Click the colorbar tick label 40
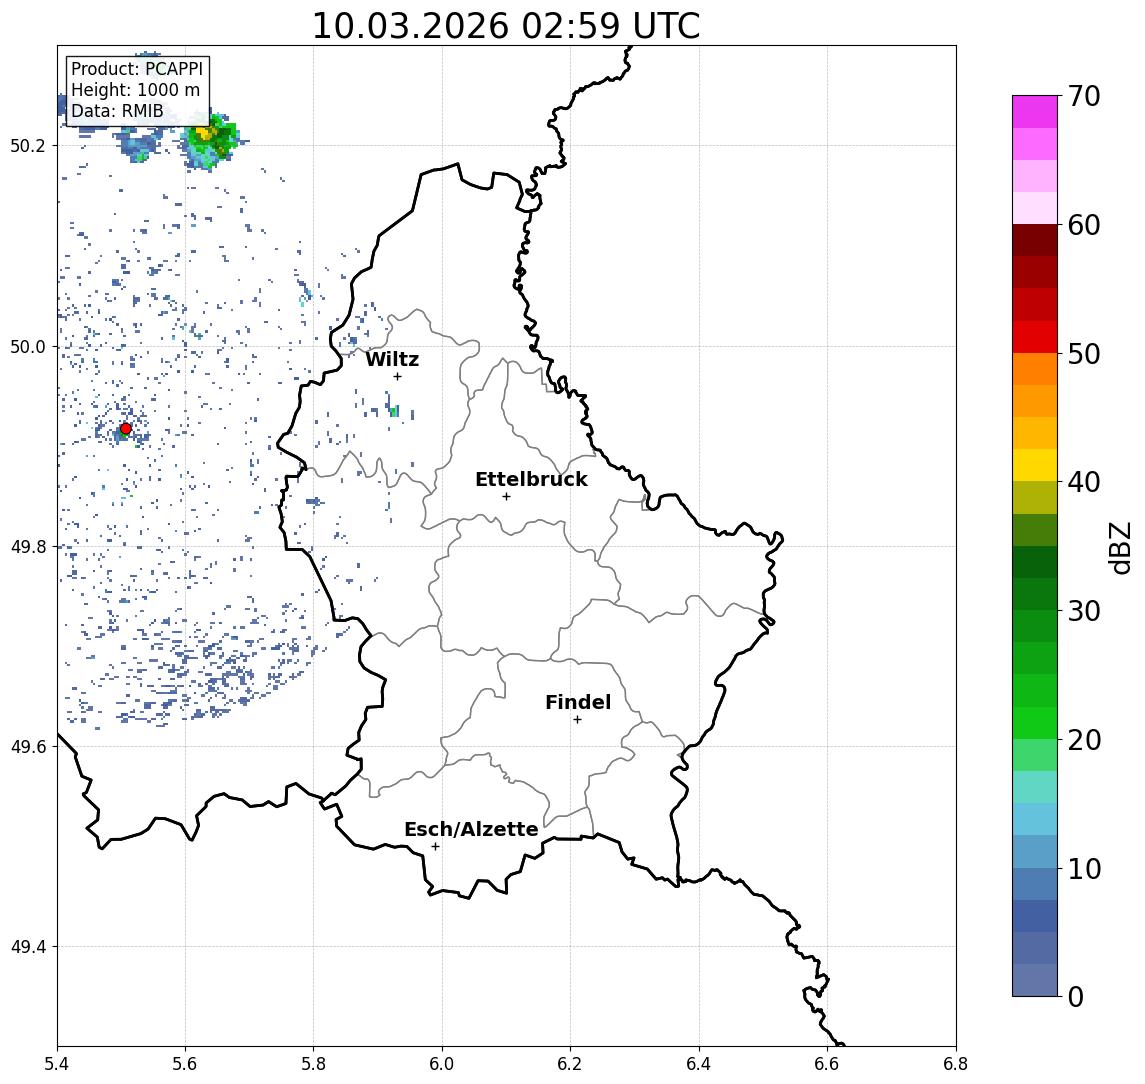This screenshot has width=1145, height=1084. (x=1084, y=482)
